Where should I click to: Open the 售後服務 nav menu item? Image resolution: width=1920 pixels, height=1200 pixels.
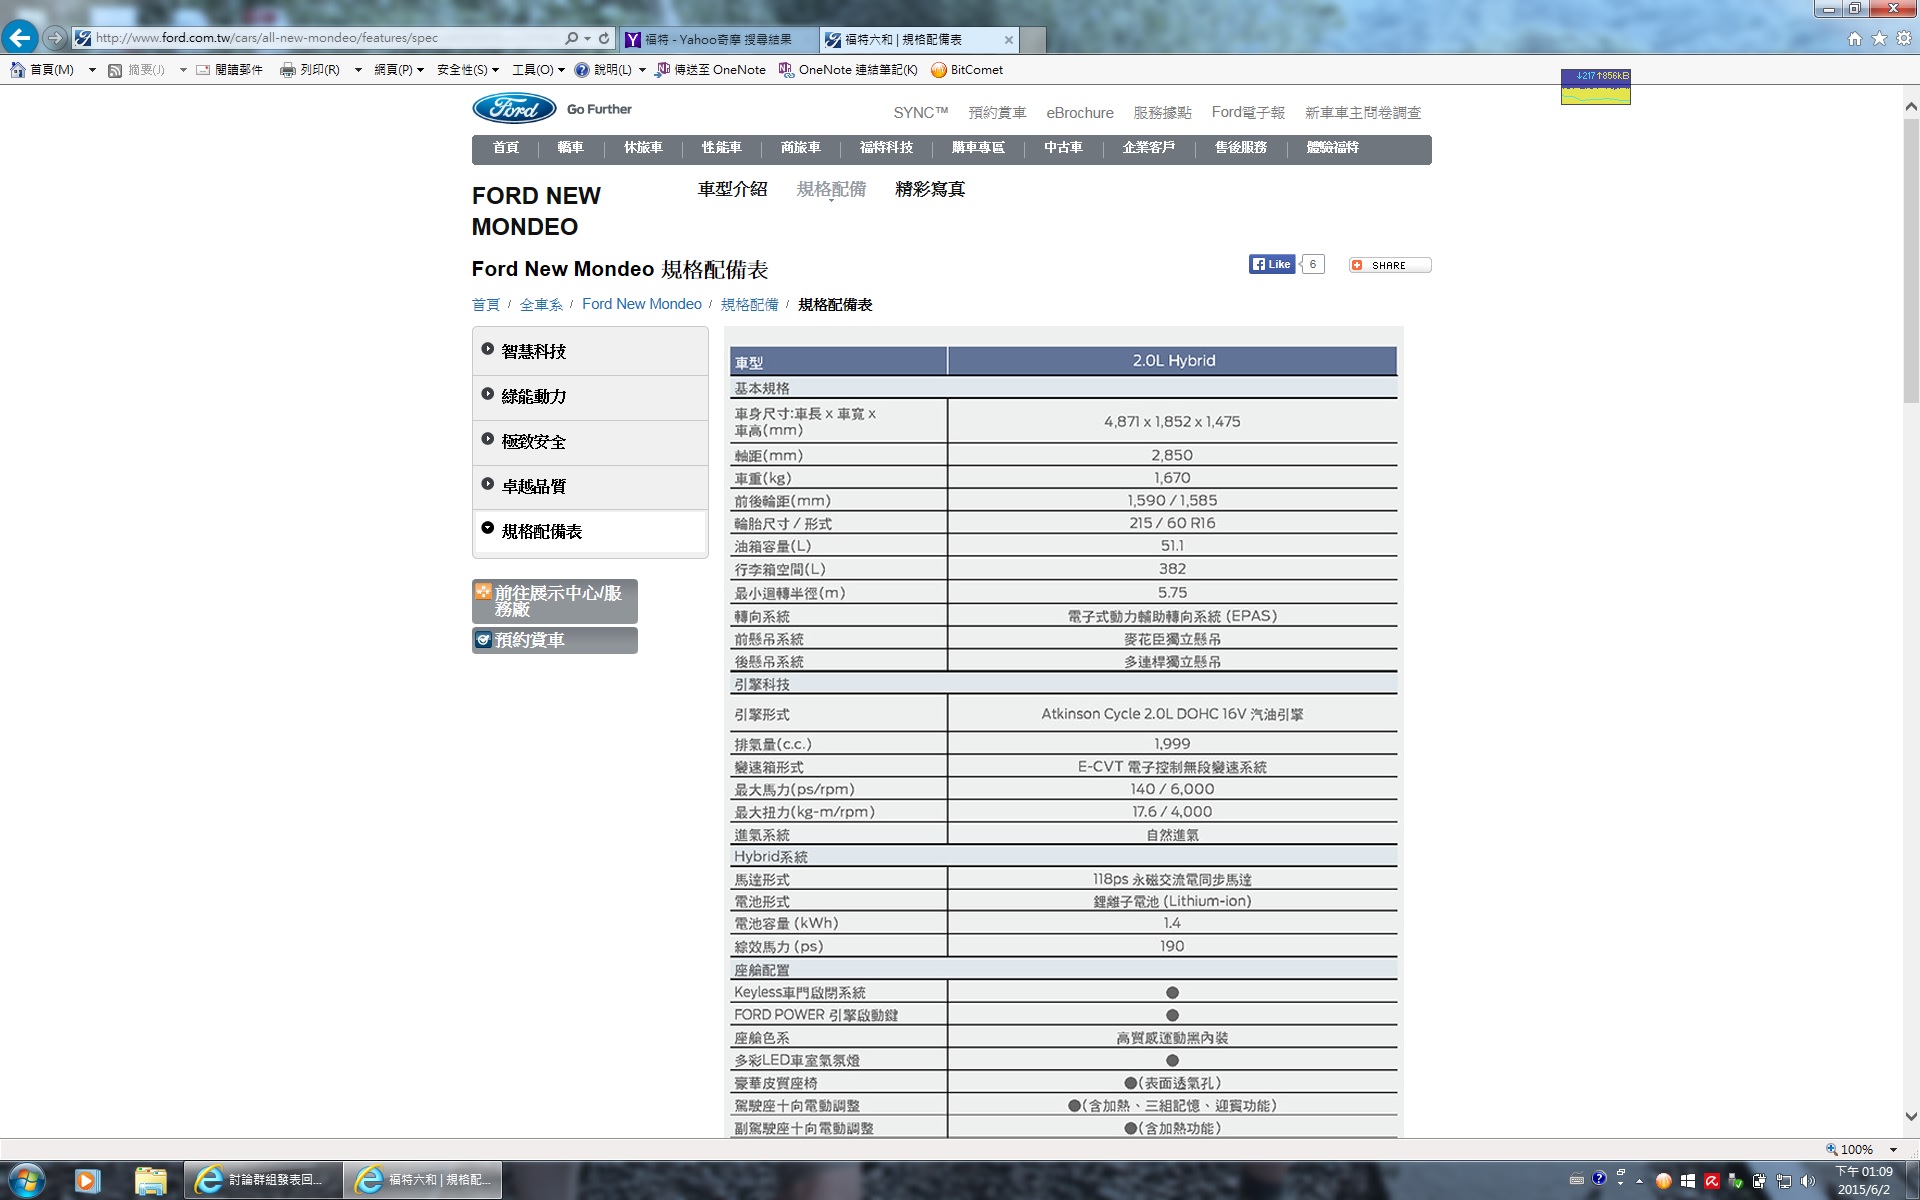1240,148
